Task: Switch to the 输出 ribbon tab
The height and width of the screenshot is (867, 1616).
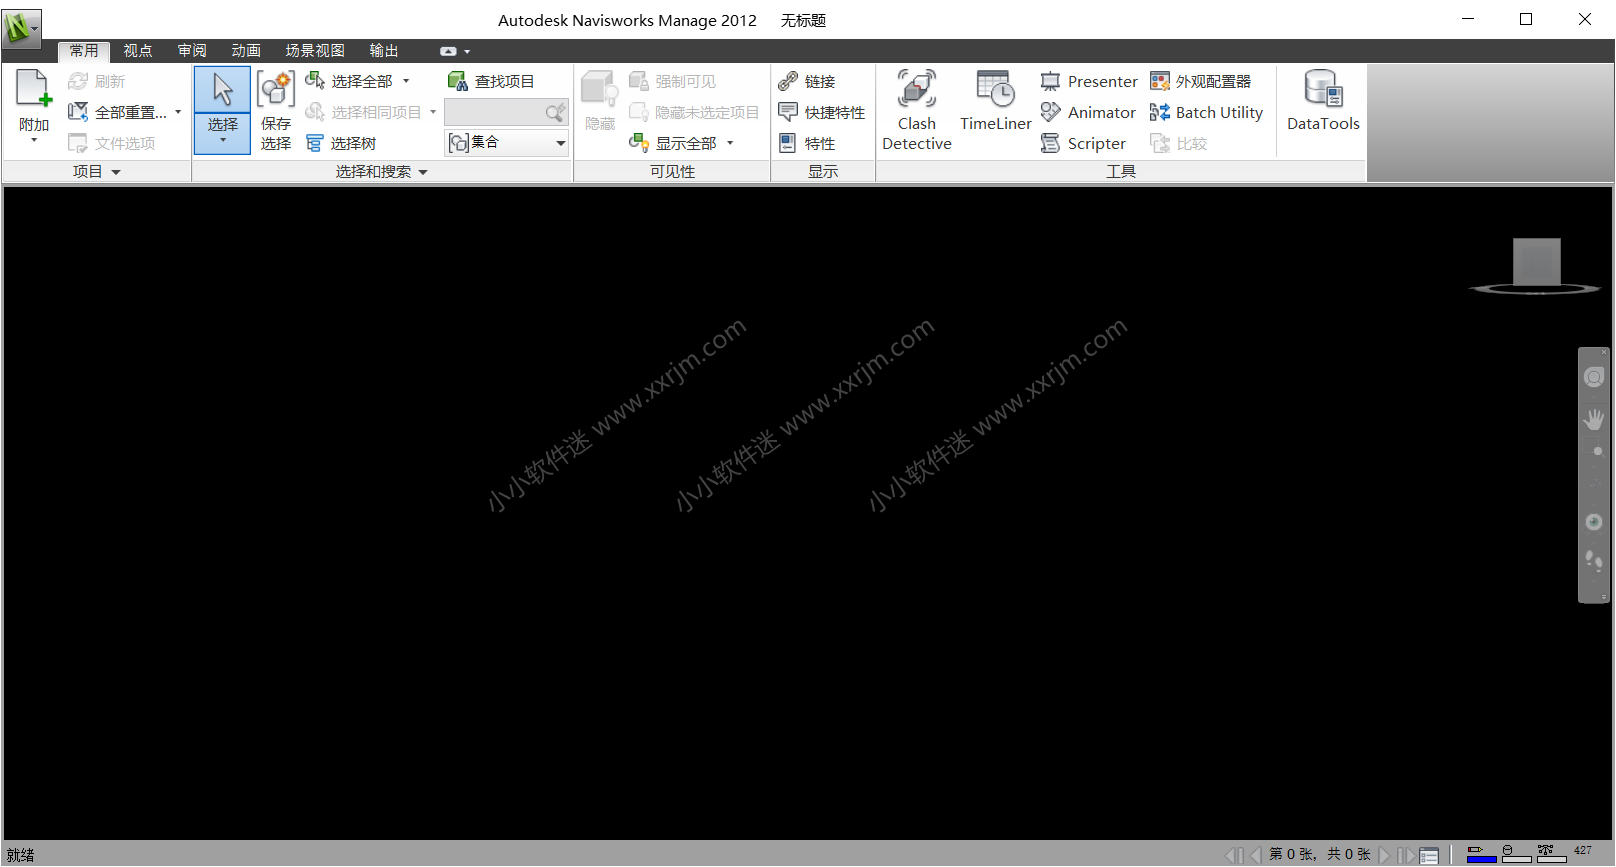Action: [384, 51]
